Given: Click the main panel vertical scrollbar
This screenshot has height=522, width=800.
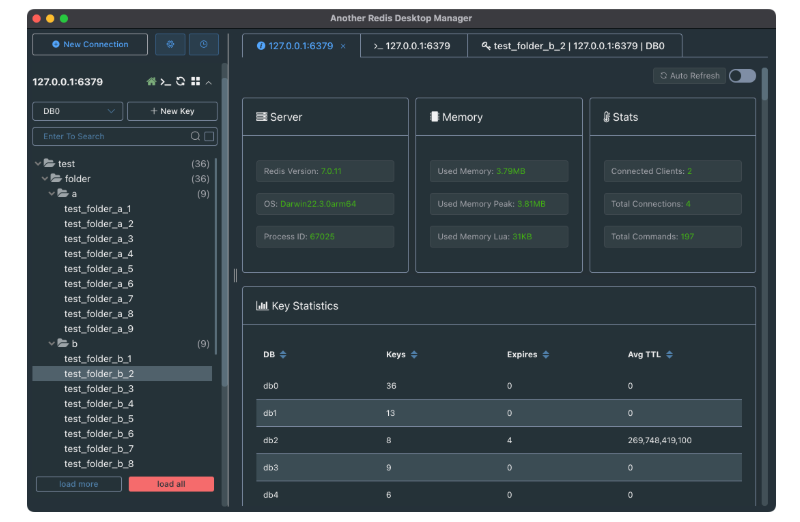Looking at the screenshot, I should click(765, 84).
